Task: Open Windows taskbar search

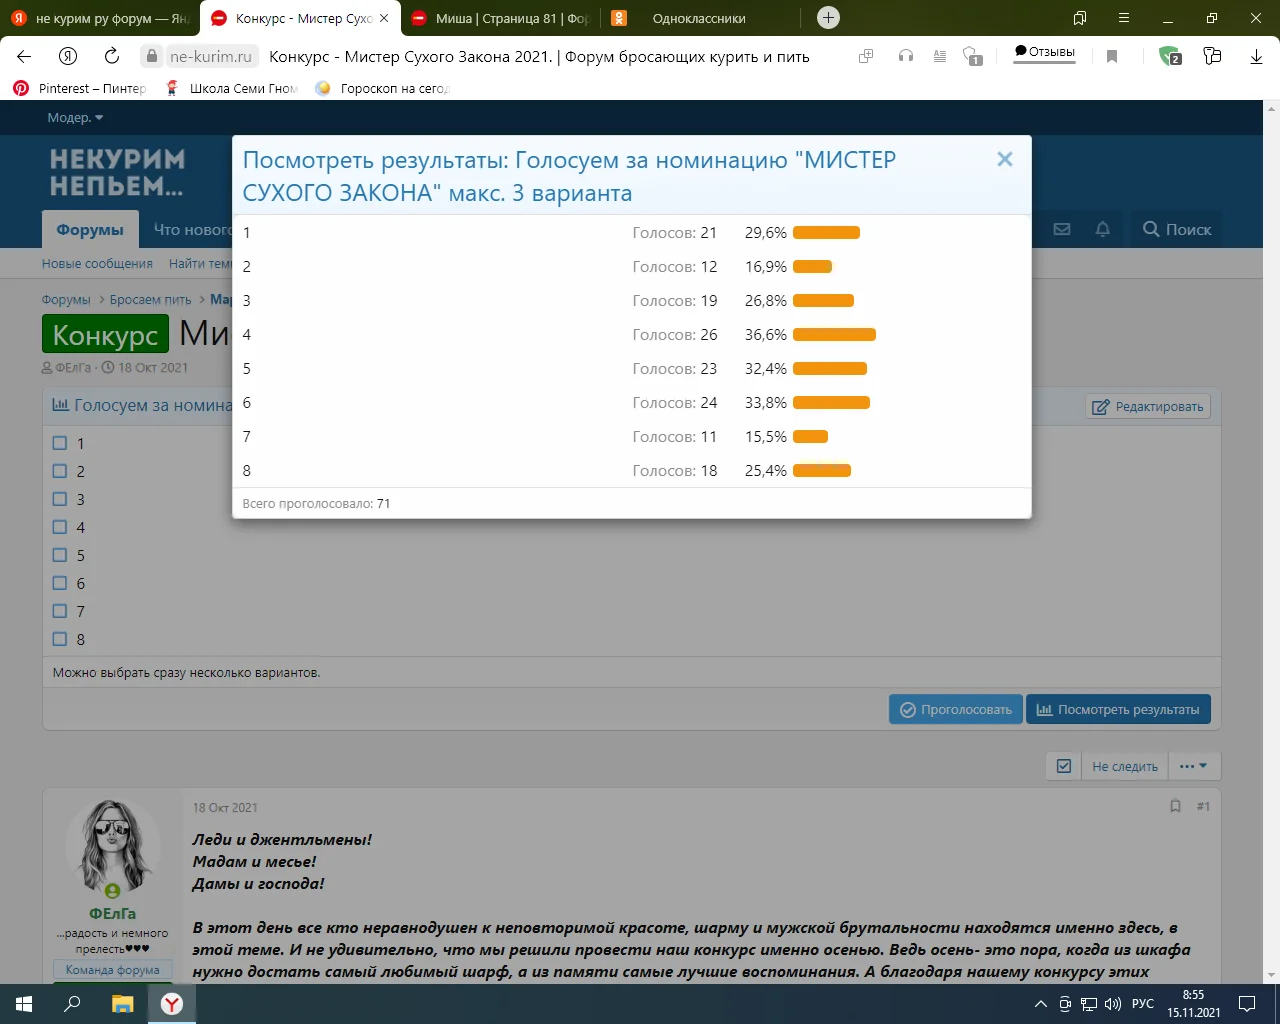Action: point(72,1004)
